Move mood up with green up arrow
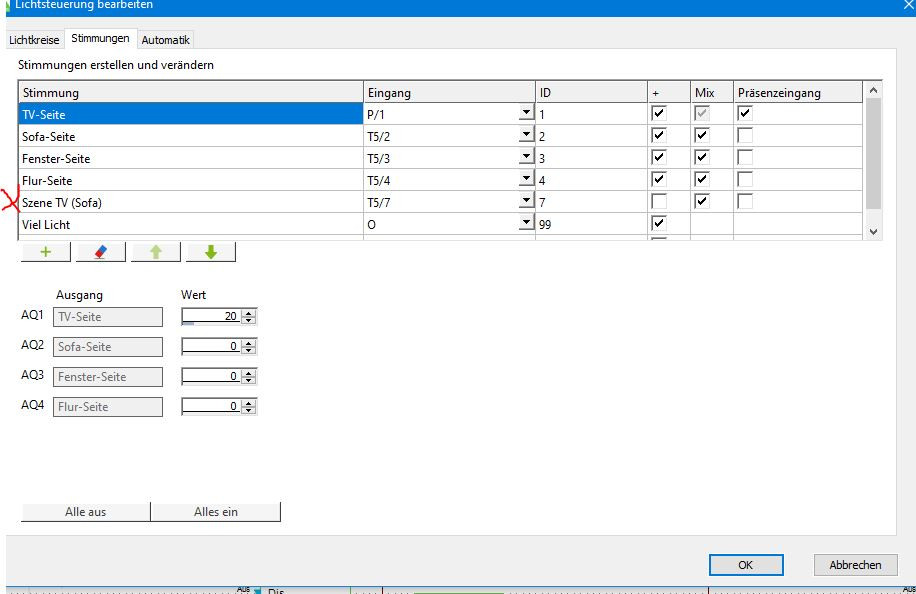Viewport: 916px width, 594px height. [155, 252]
